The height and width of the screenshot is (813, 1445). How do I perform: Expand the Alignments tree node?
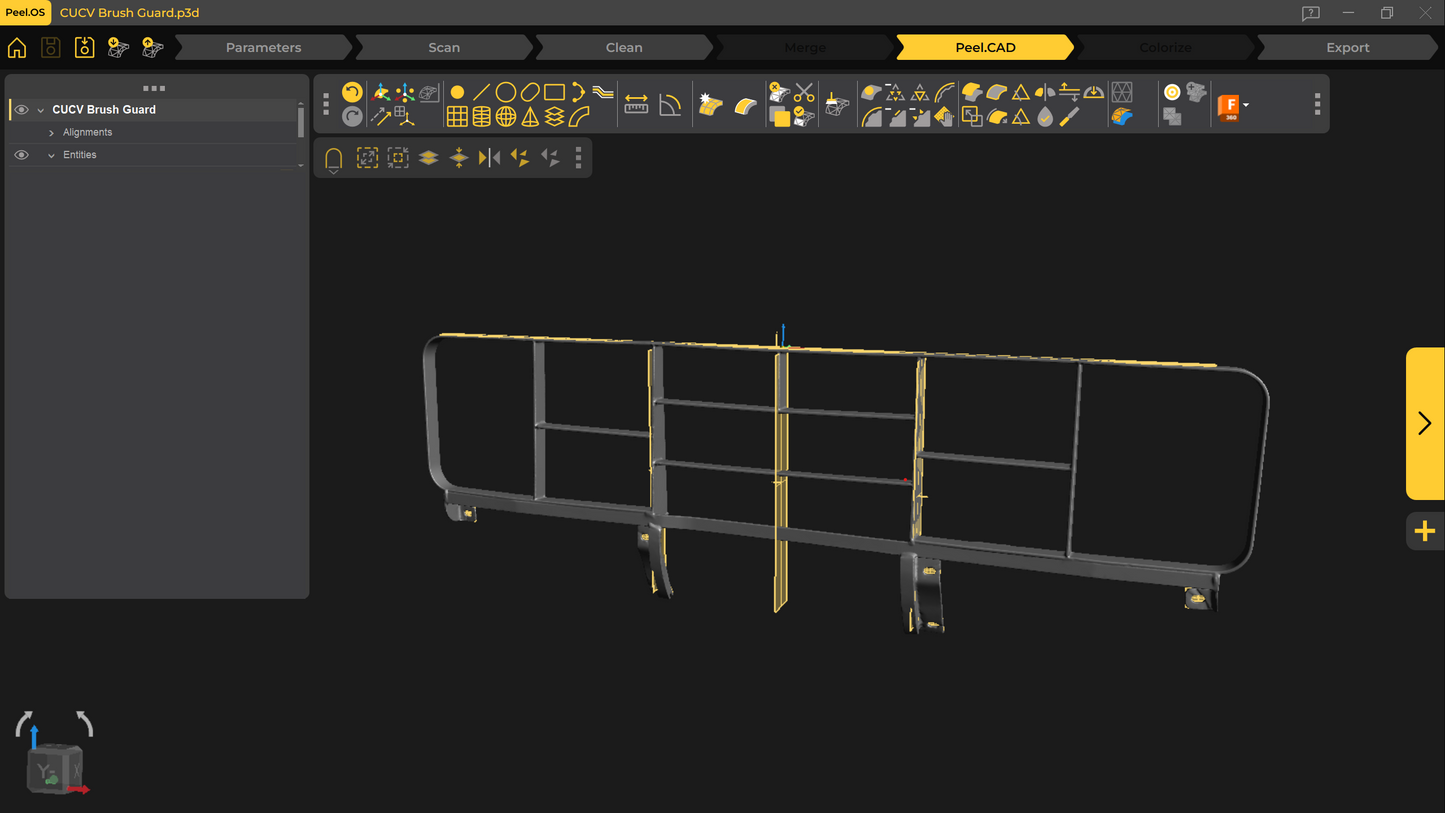click(x=52, y=133)
